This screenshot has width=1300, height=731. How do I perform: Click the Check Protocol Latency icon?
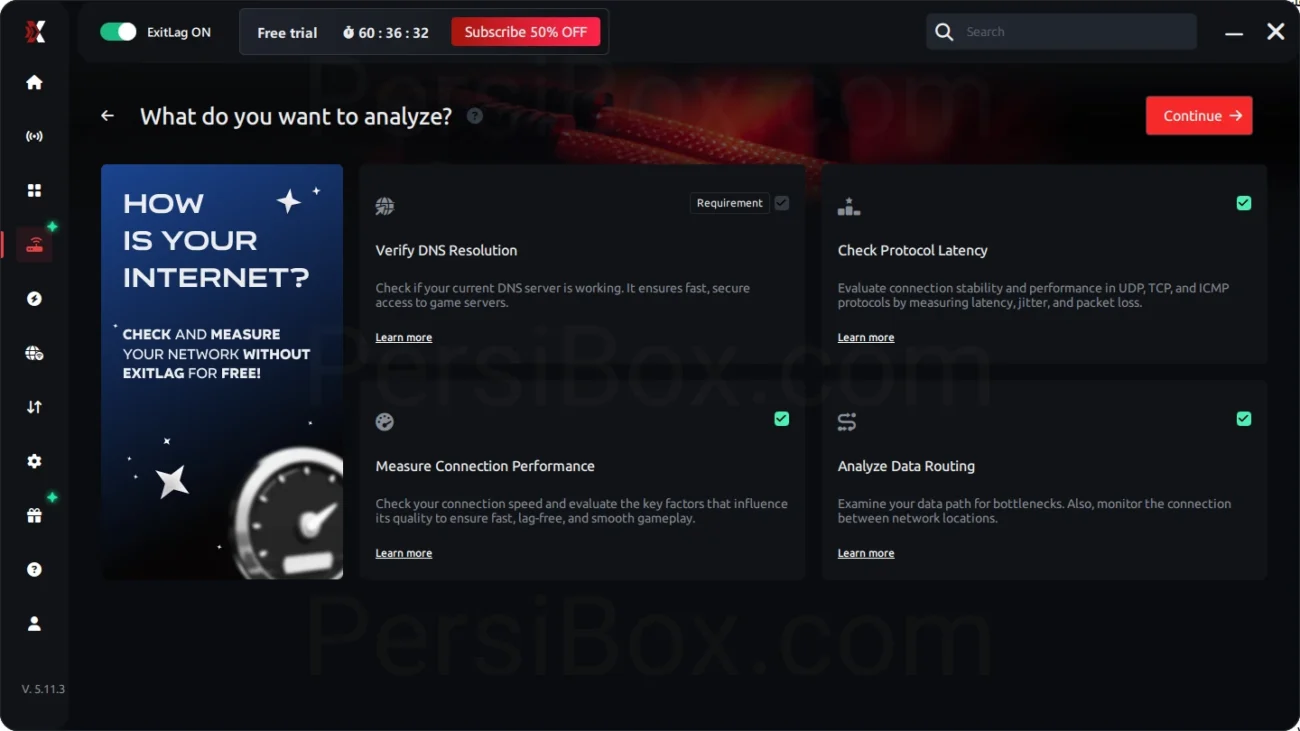(849, 206)
